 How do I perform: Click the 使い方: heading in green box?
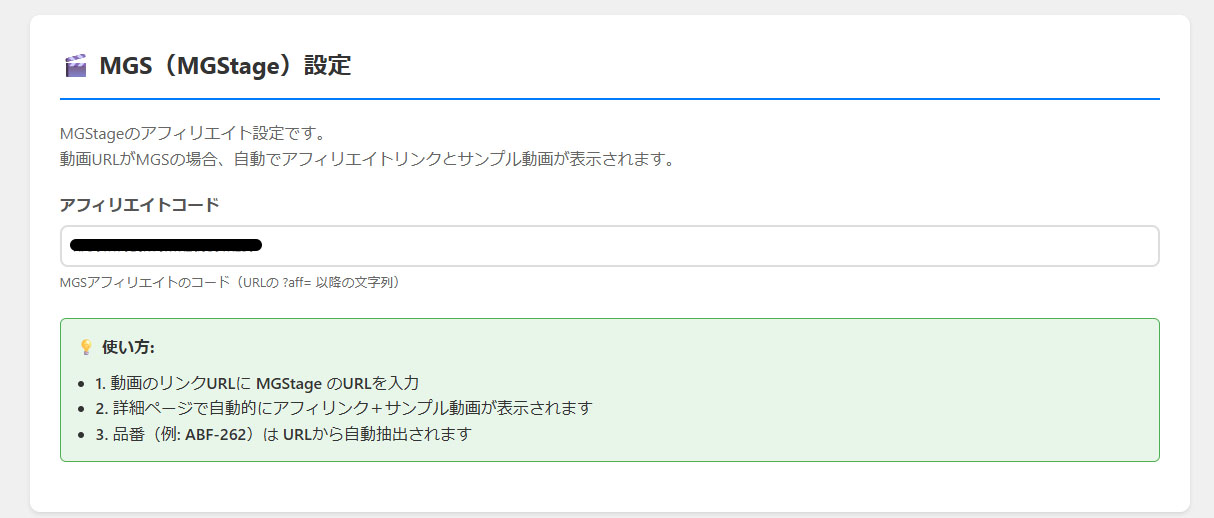pyautogui.click(x=128, y=347)
